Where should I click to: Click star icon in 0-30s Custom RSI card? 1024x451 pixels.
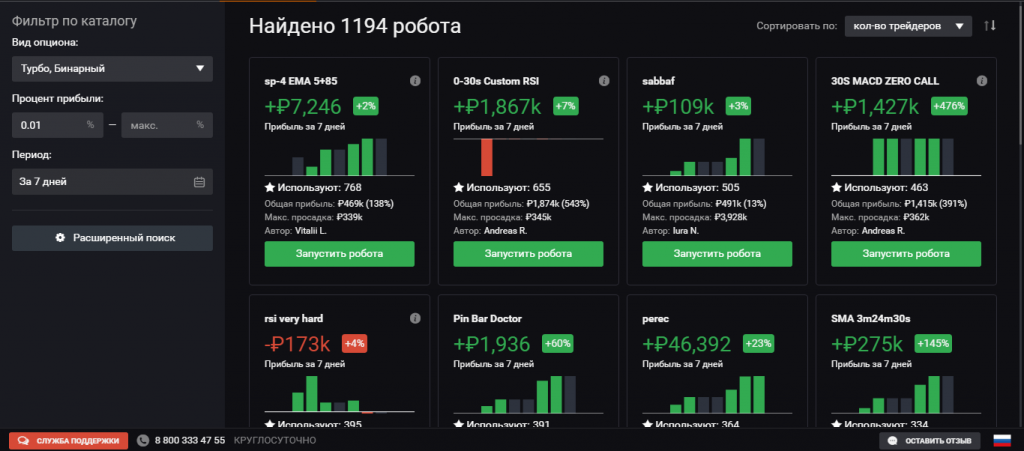click(458, 187)
